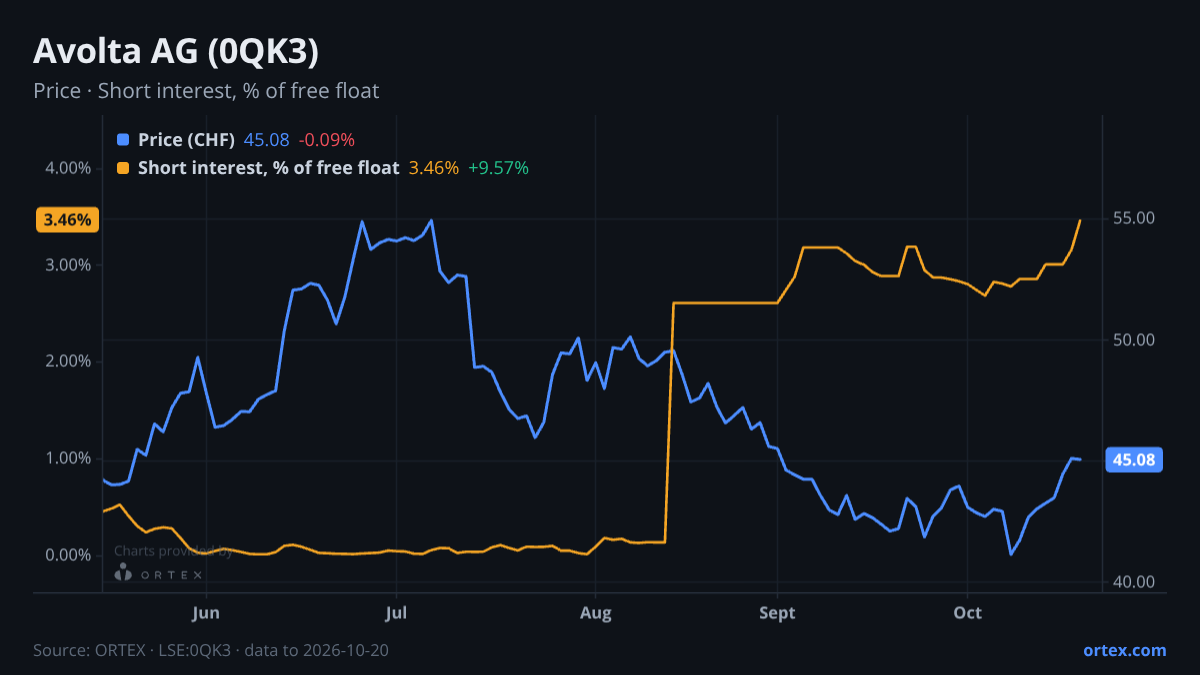Click the 1.00% left axis label
This screenshot has width=1200, height=675.
pos(69,458)
